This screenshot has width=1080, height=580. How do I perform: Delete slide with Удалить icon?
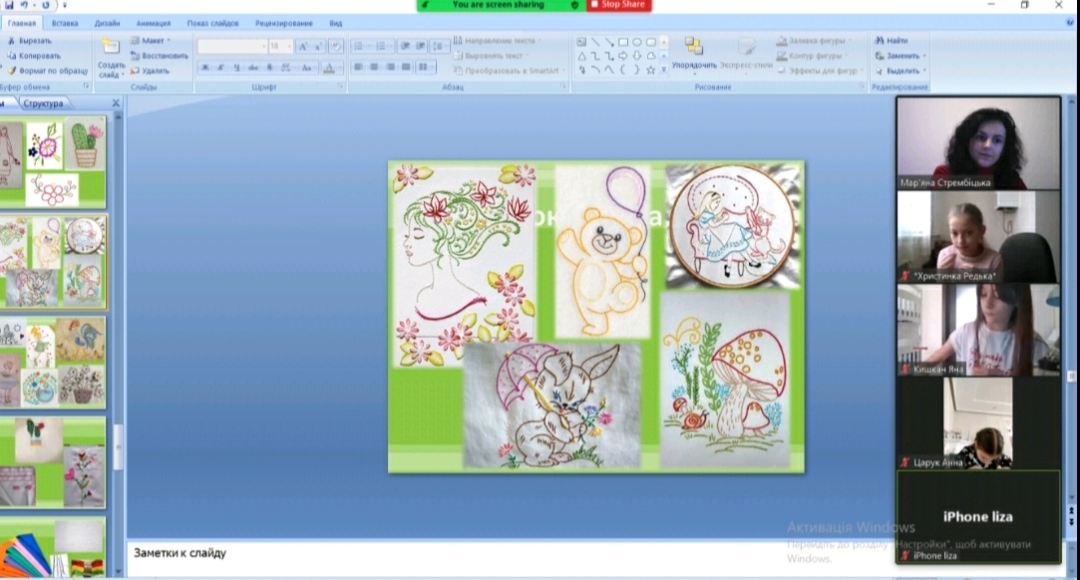pos(135,71)
